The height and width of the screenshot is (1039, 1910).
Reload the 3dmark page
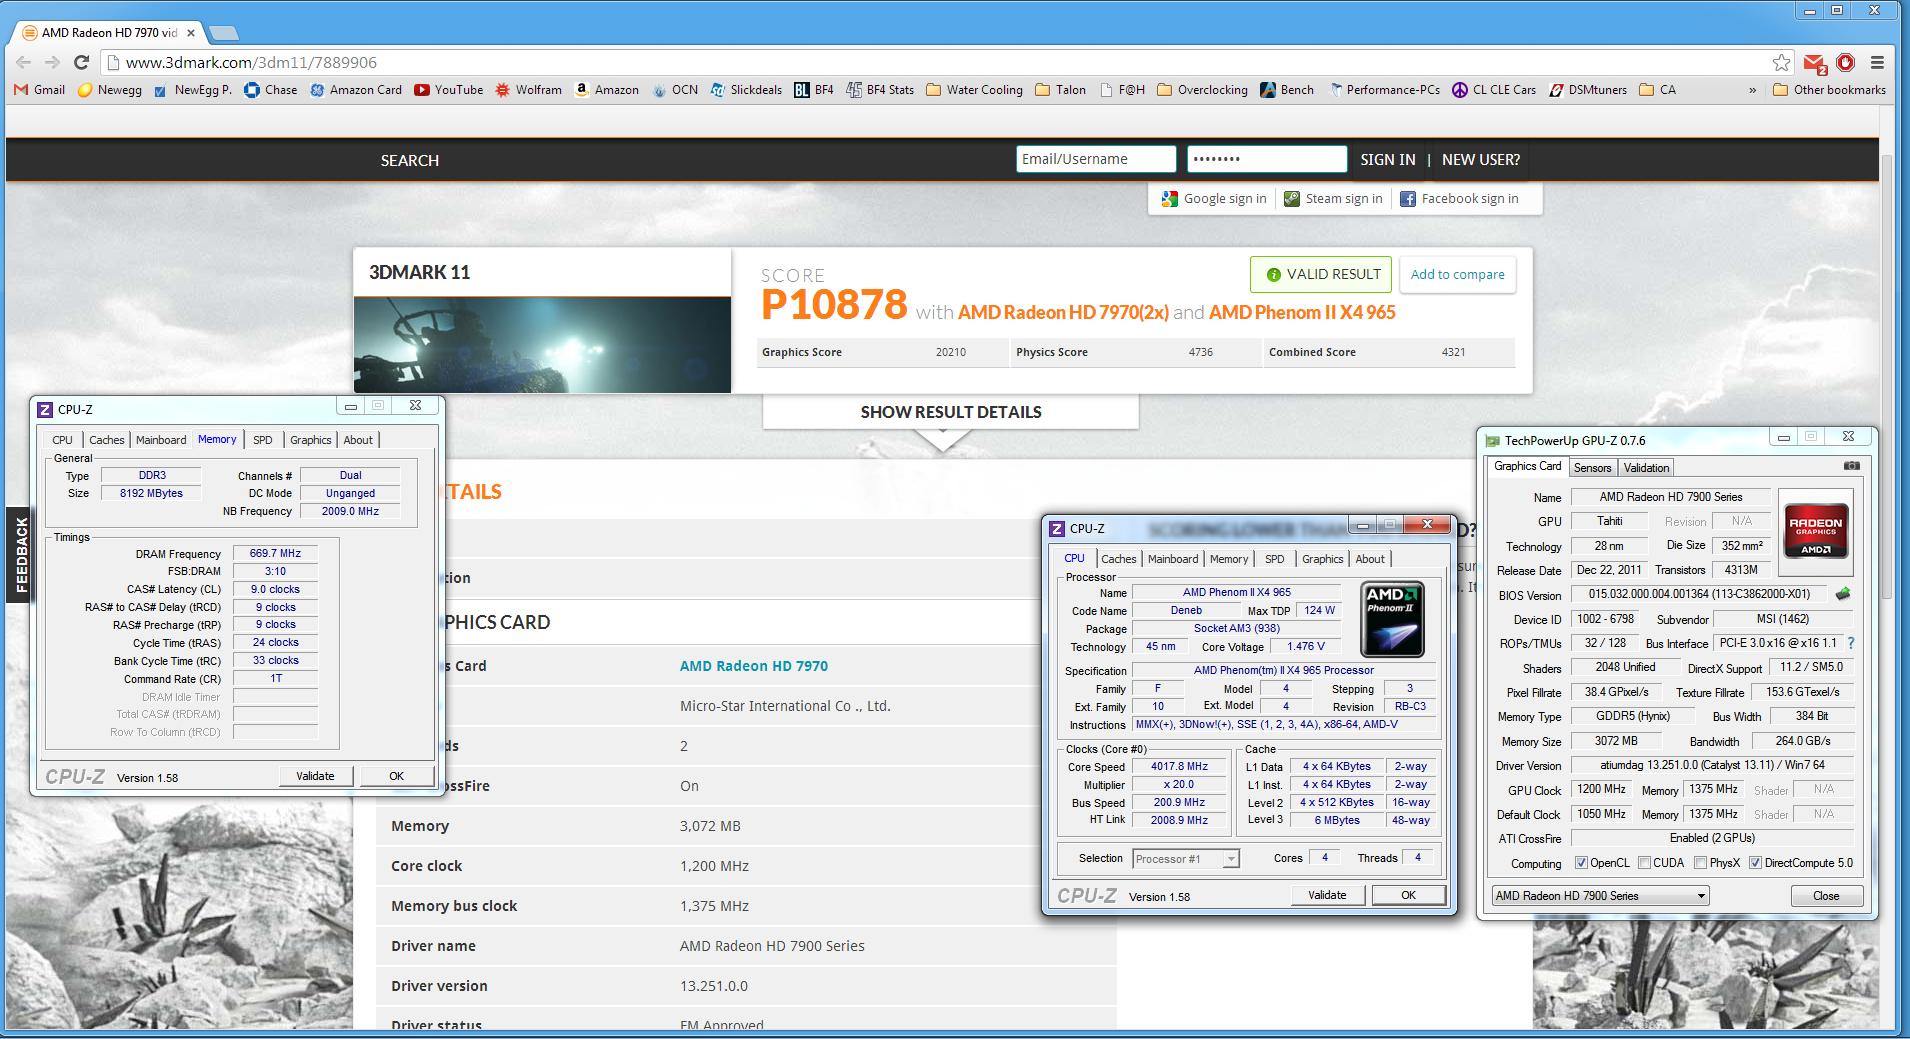pos(82,62)
